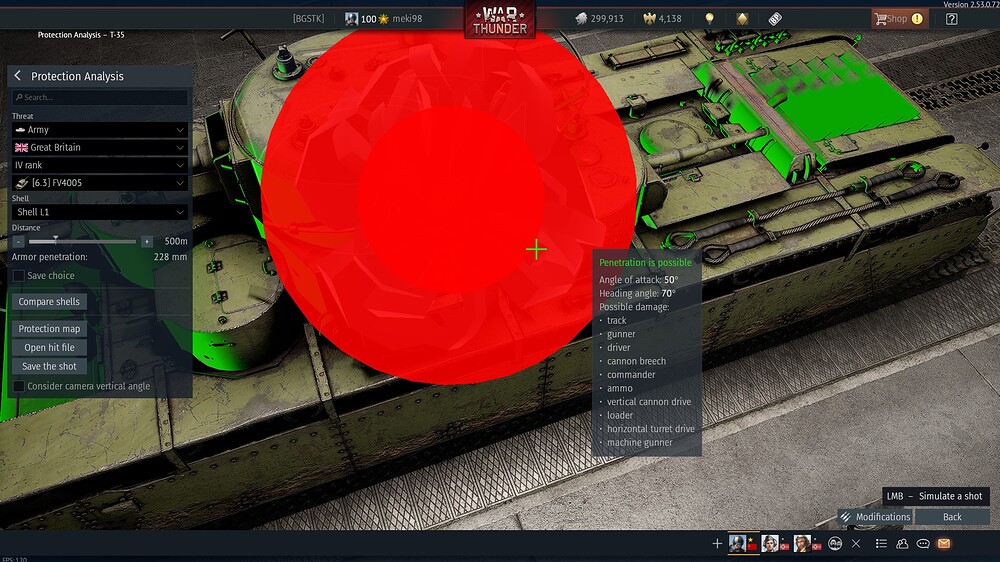Open the chat speech bubble icon
The image size is (1000, 562).
coord(923,544)
